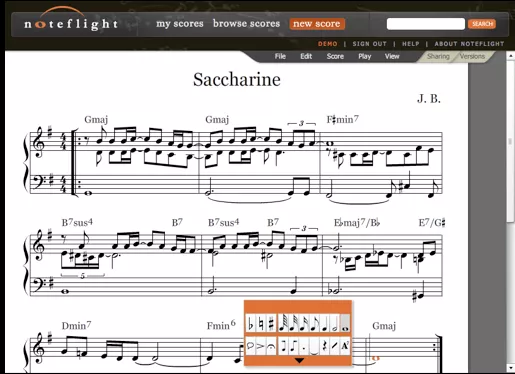Click the scrollbar down arrow
This screenshot has height=374, width=515.
(x=511, y=368)
